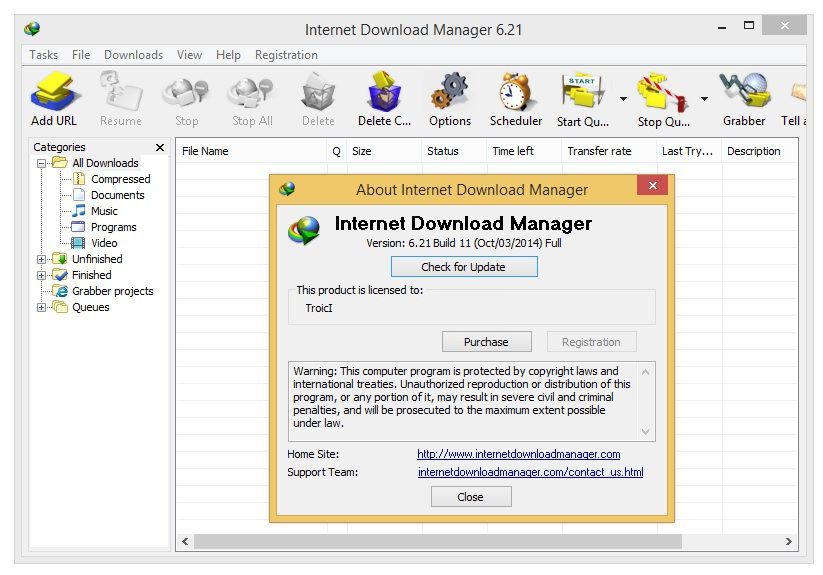
Task: Click the Check for Update button
Action: pos(464,267)
